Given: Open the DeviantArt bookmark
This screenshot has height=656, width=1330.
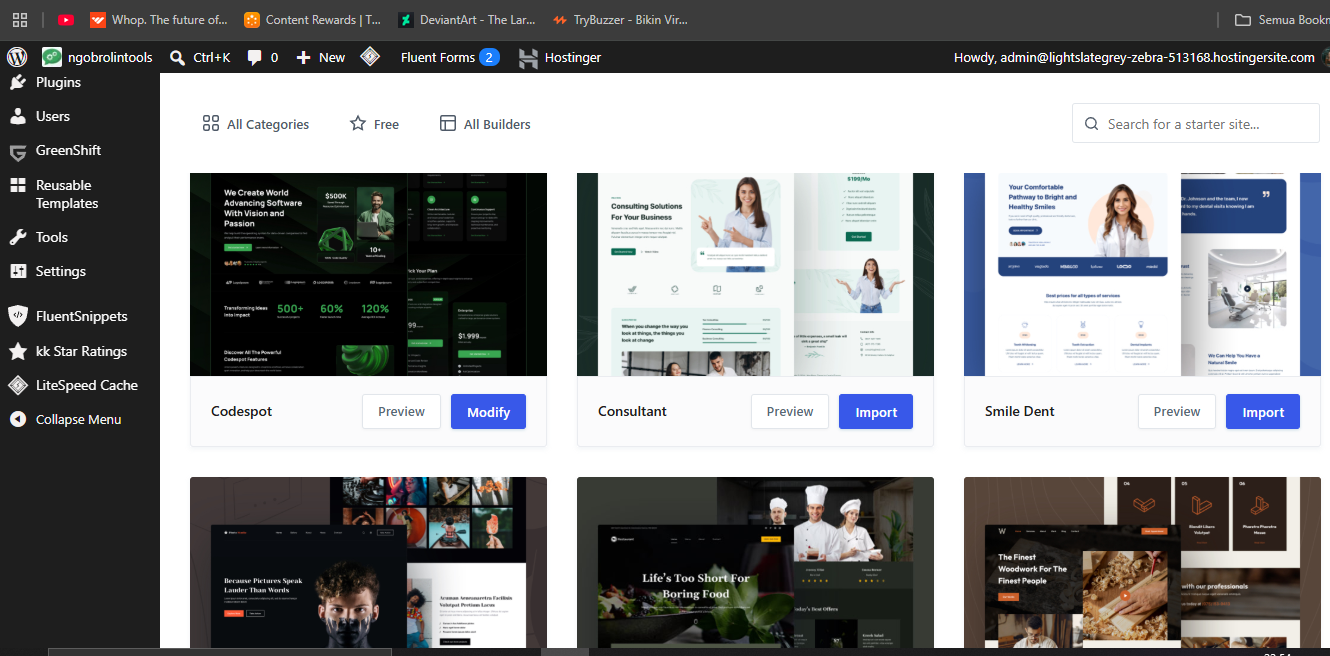Looking at the screenshot, I should tap(467, 19).
